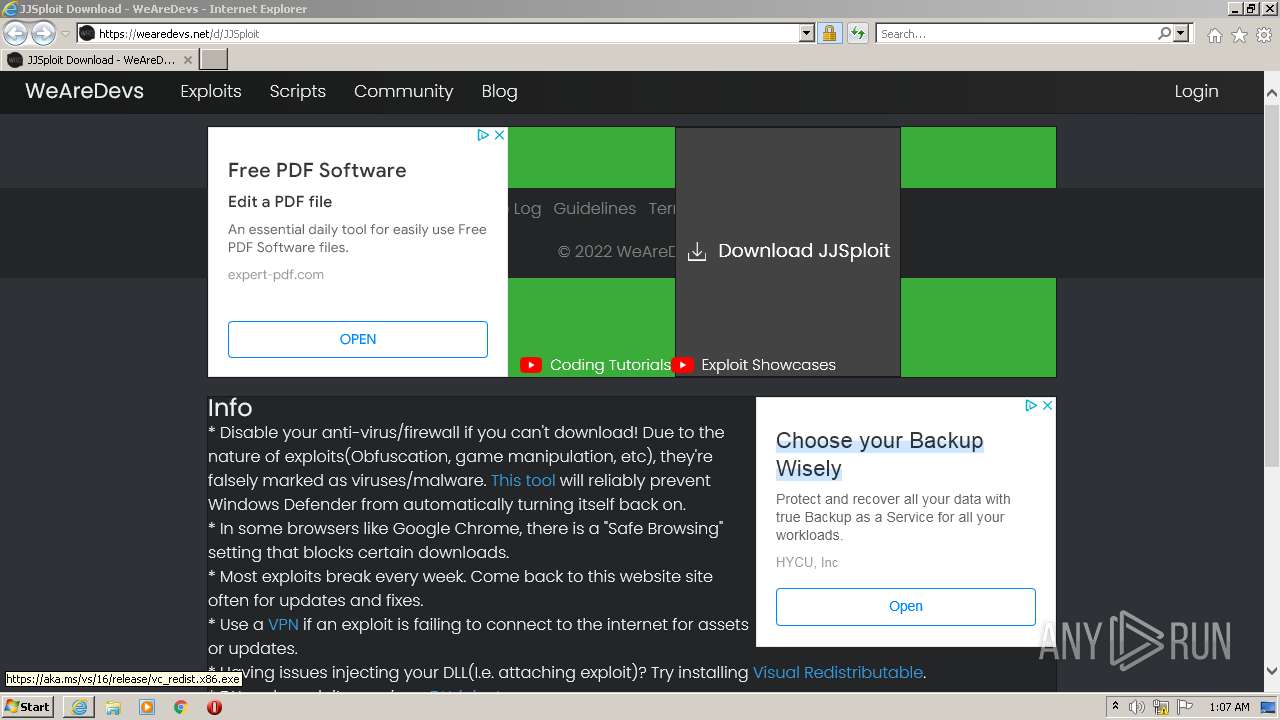Click the red Opera taskbar icon
Screen dimensions: 1280x720
214,707
